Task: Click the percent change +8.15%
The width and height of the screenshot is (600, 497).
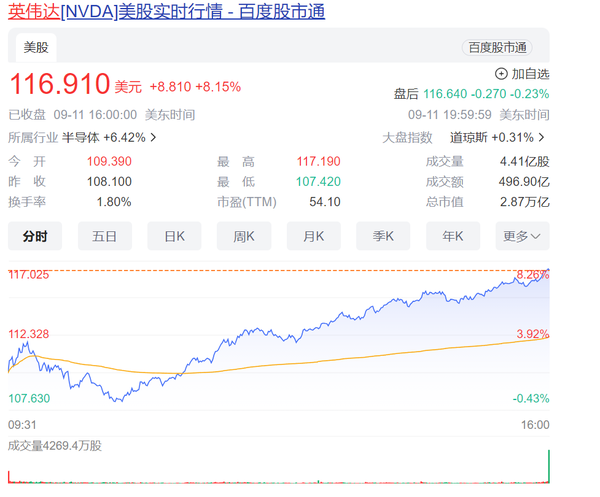Action: click(218, 87)
